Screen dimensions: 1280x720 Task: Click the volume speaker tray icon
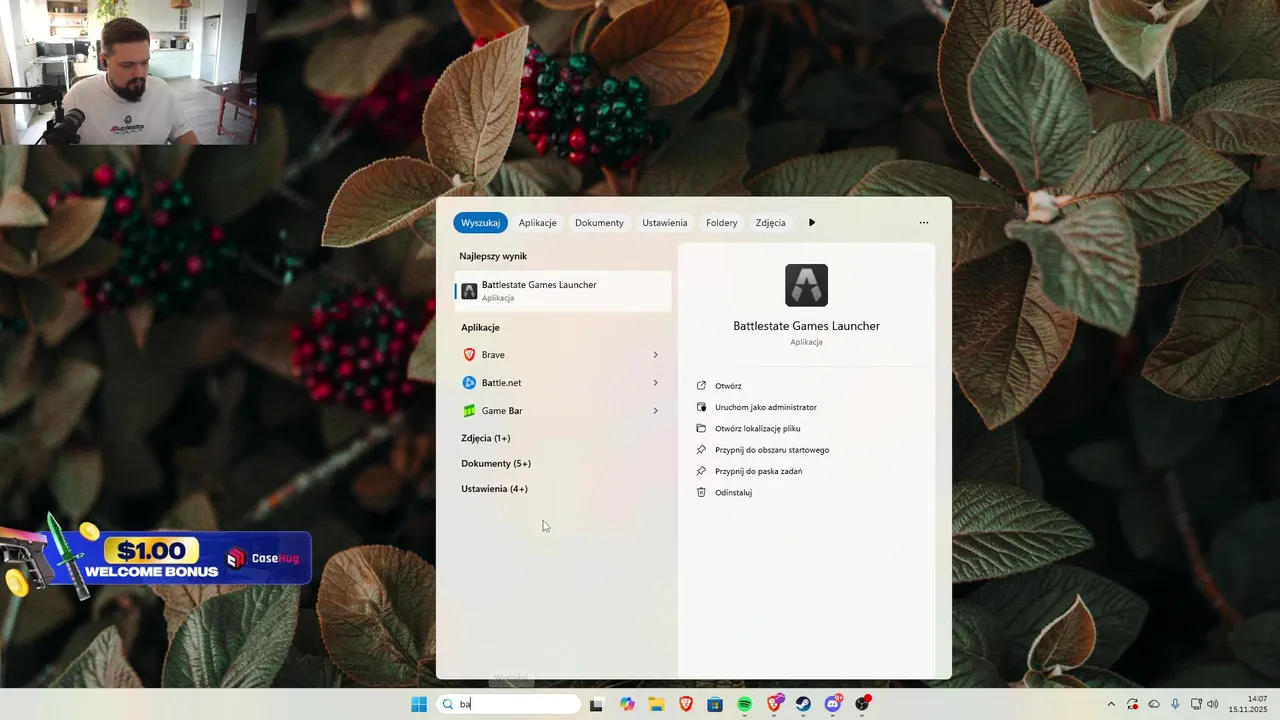point(1213,704)
